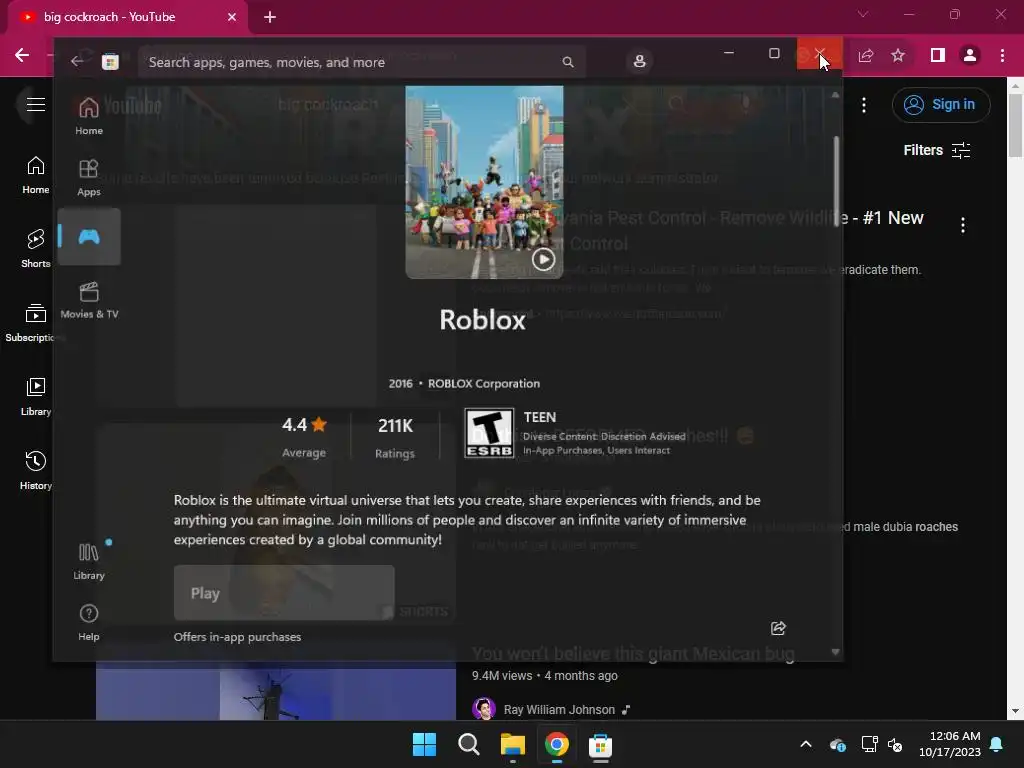This screenshot has height=768, width=1024.
Task: Open Chrome profile avatar
Action: click(x=970, y=56)
